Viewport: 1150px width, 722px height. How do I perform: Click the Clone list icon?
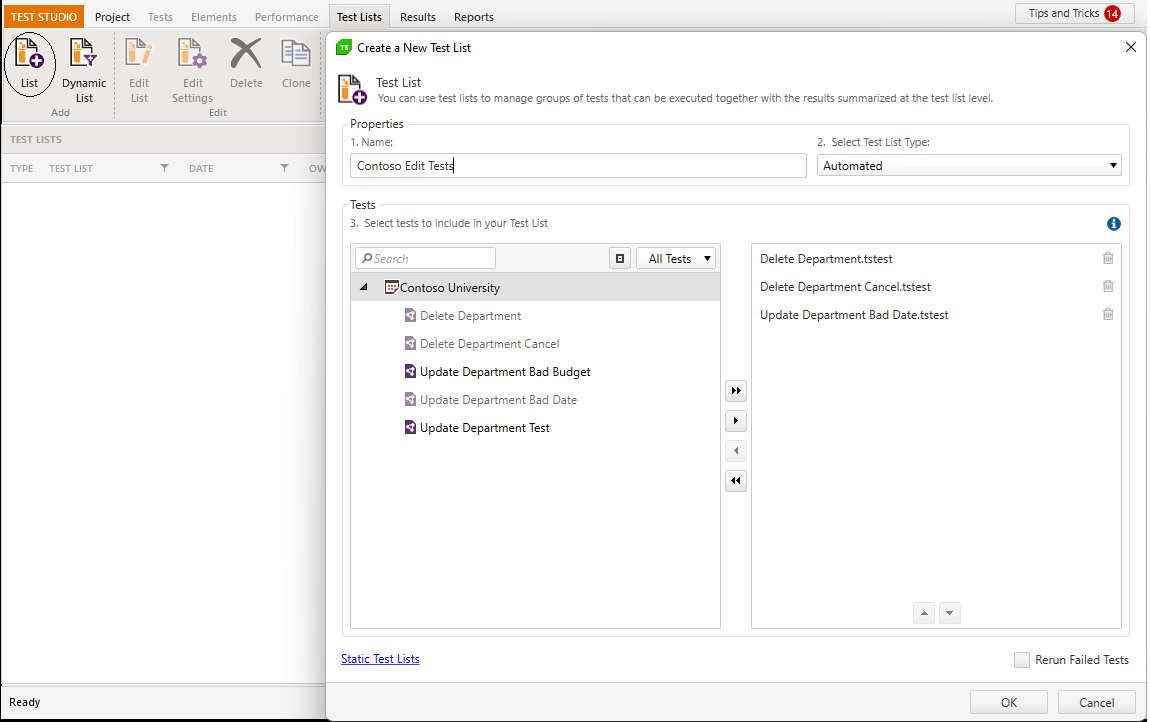(296, 54)
